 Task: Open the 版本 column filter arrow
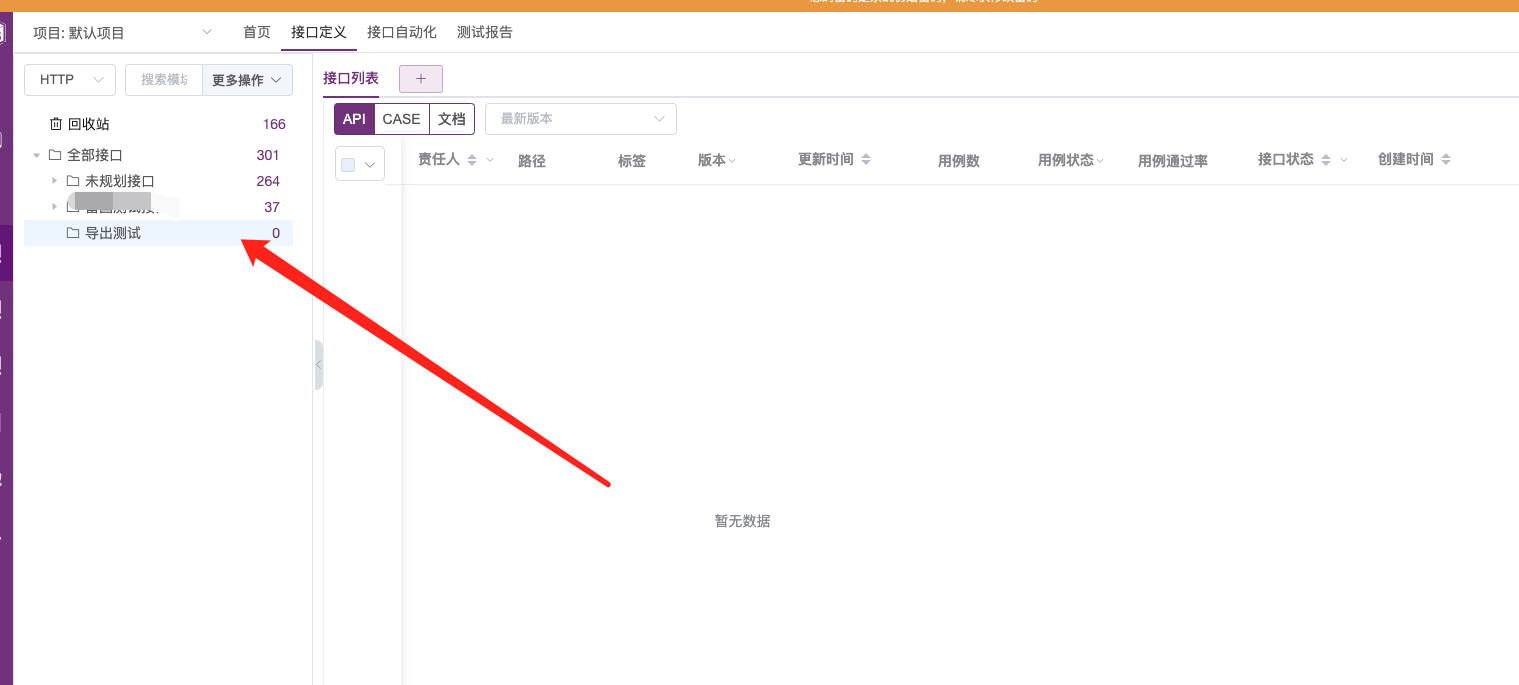[x=732, y=160]
